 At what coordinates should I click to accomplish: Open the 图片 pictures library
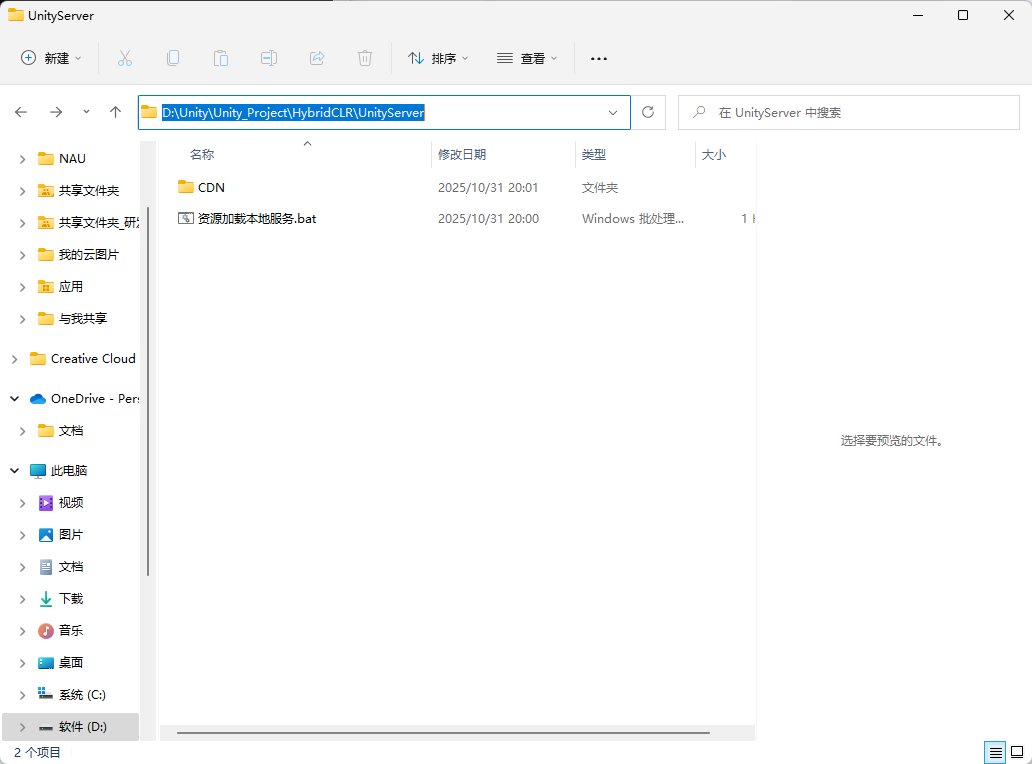61,534
